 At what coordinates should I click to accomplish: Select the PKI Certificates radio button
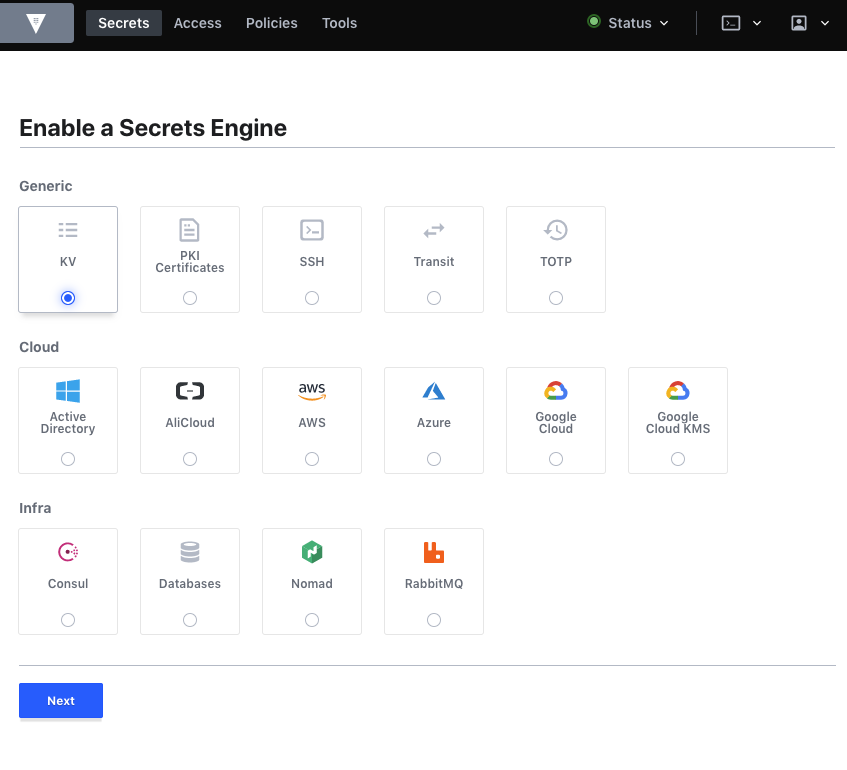coord(190,298)
